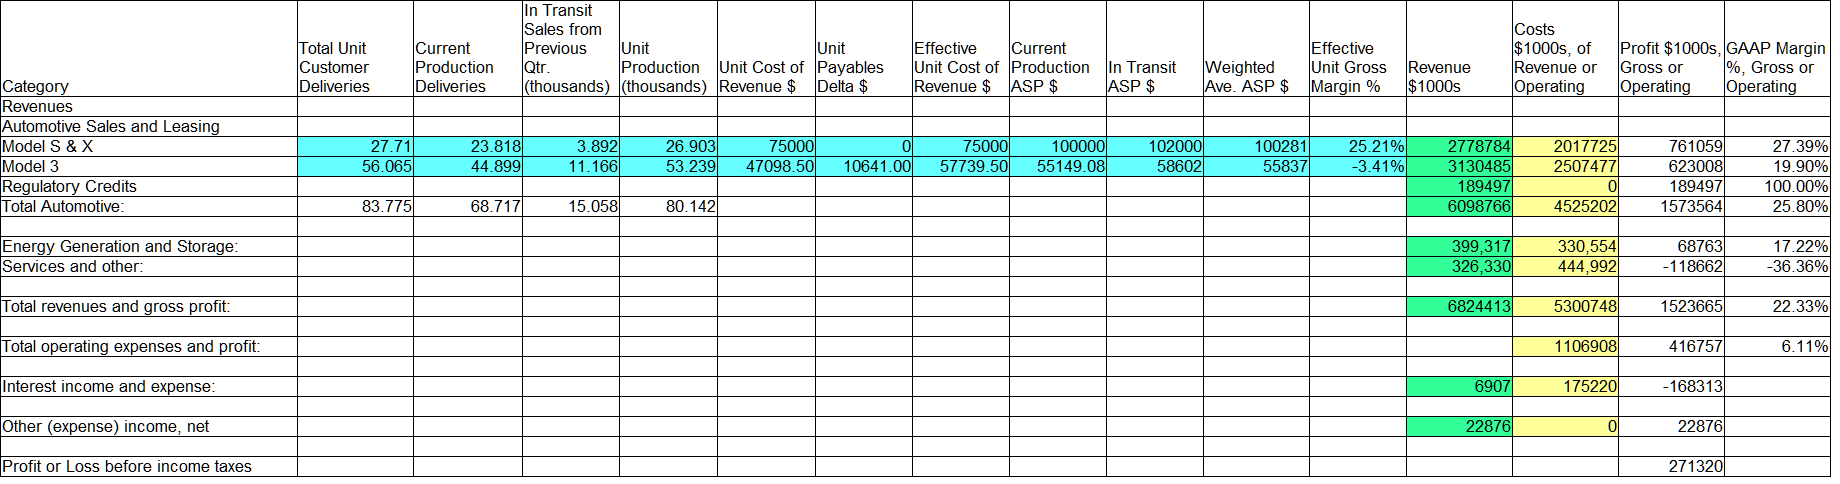Viewport: 1840px width, 484px height.
Task: Click the GAAP Margin % header
Action: pyautogui.click(x=1776, y=68)
